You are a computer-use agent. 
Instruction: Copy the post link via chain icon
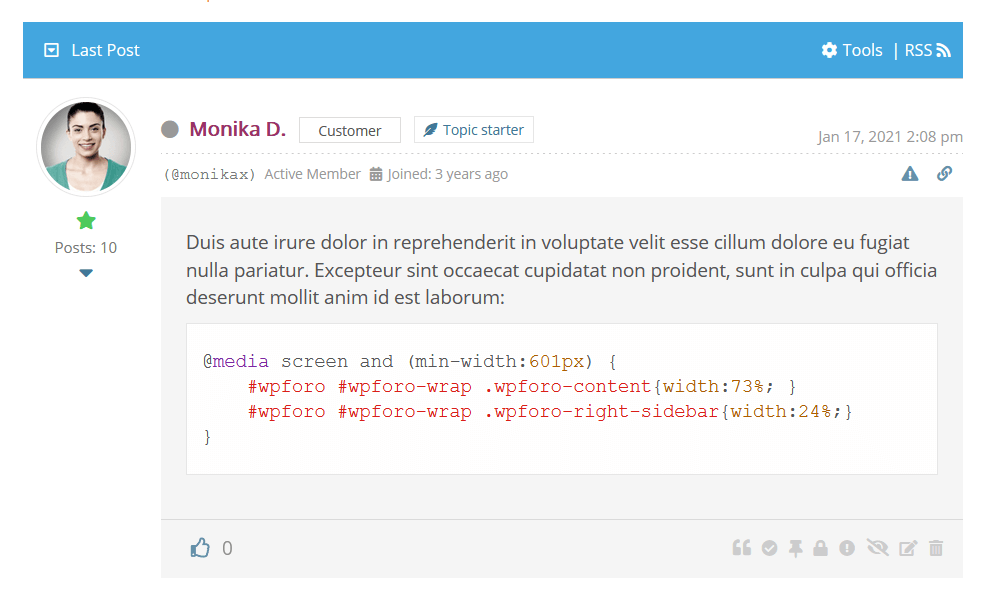point(944,174)
